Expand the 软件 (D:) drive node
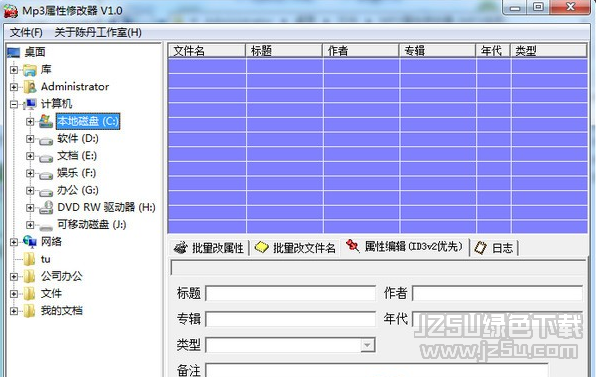 tap(30, 139)
